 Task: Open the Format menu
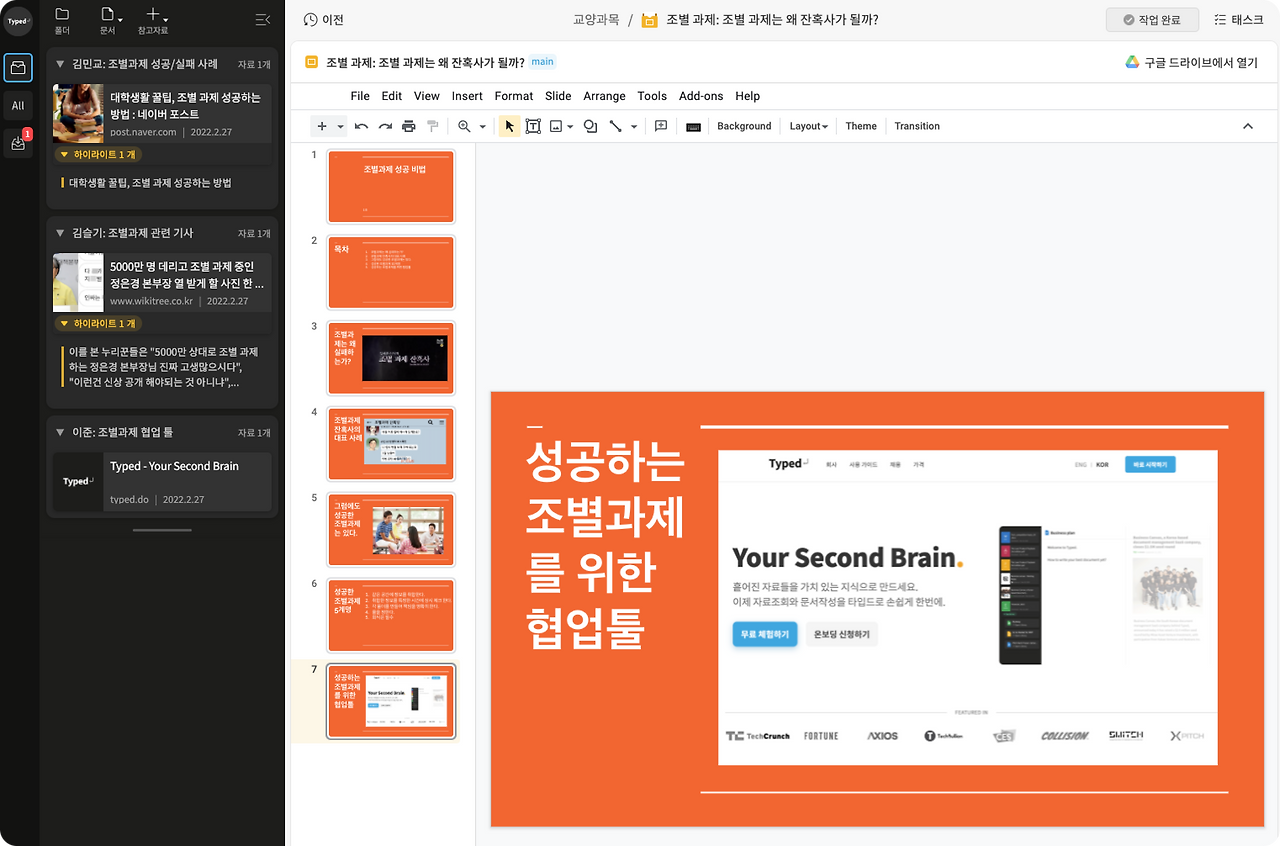514,96
